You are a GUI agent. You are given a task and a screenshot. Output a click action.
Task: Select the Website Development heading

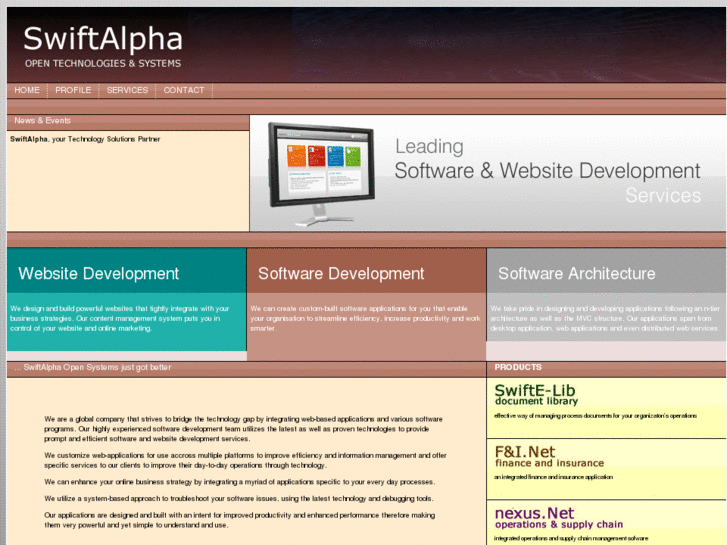coord(99,273)
